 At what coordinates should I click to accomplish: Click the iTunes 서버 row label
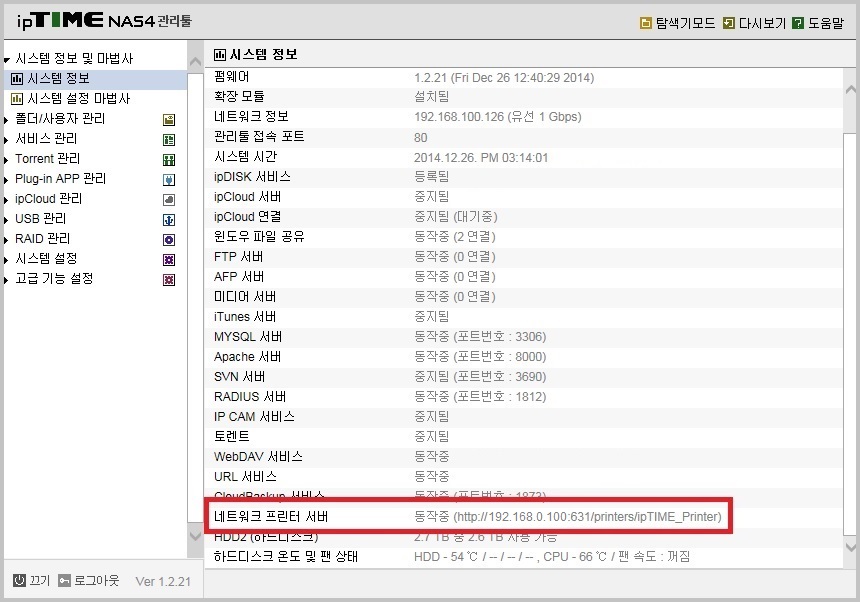point(245,316)
